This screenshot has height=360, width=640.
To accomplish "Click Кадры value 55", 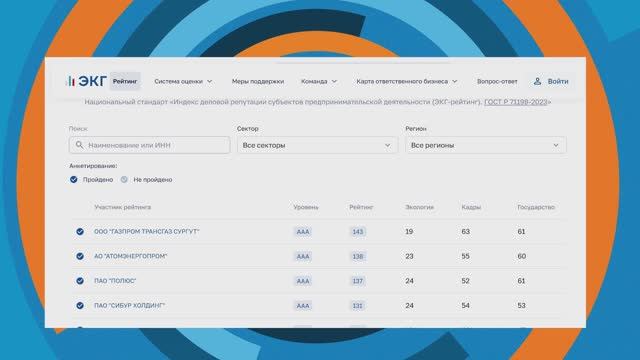I will coord(465,256).
